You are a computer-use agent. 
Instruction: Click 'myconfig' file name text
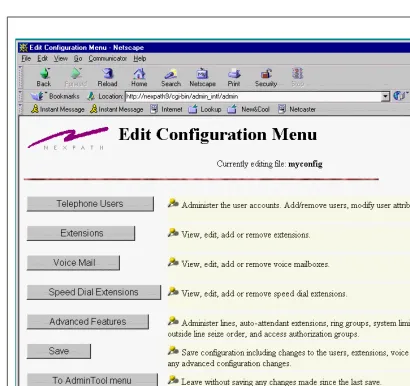point(305,164)
